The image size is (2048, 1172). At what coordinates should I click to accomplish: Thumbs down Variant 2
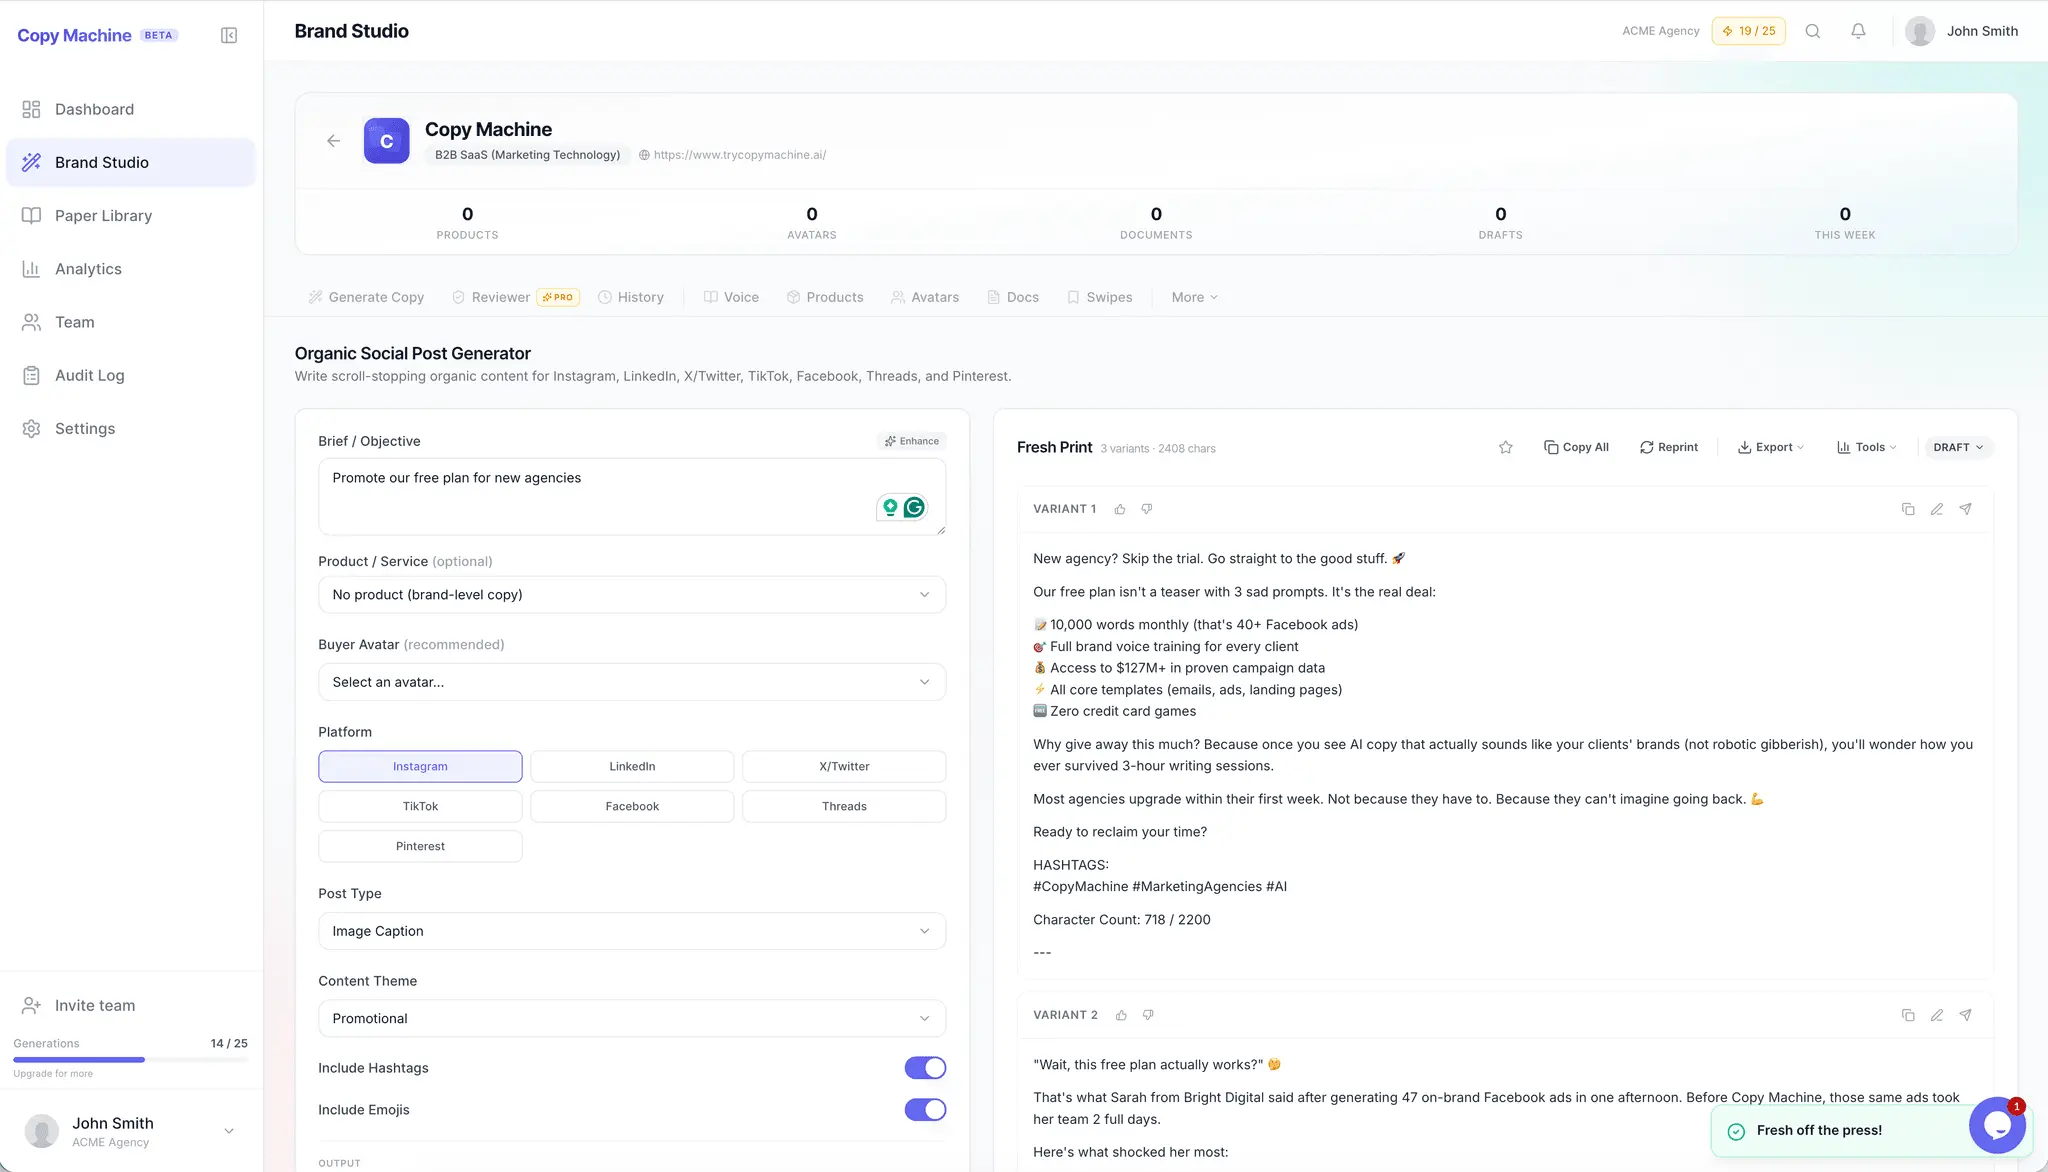(1148, 1015)
